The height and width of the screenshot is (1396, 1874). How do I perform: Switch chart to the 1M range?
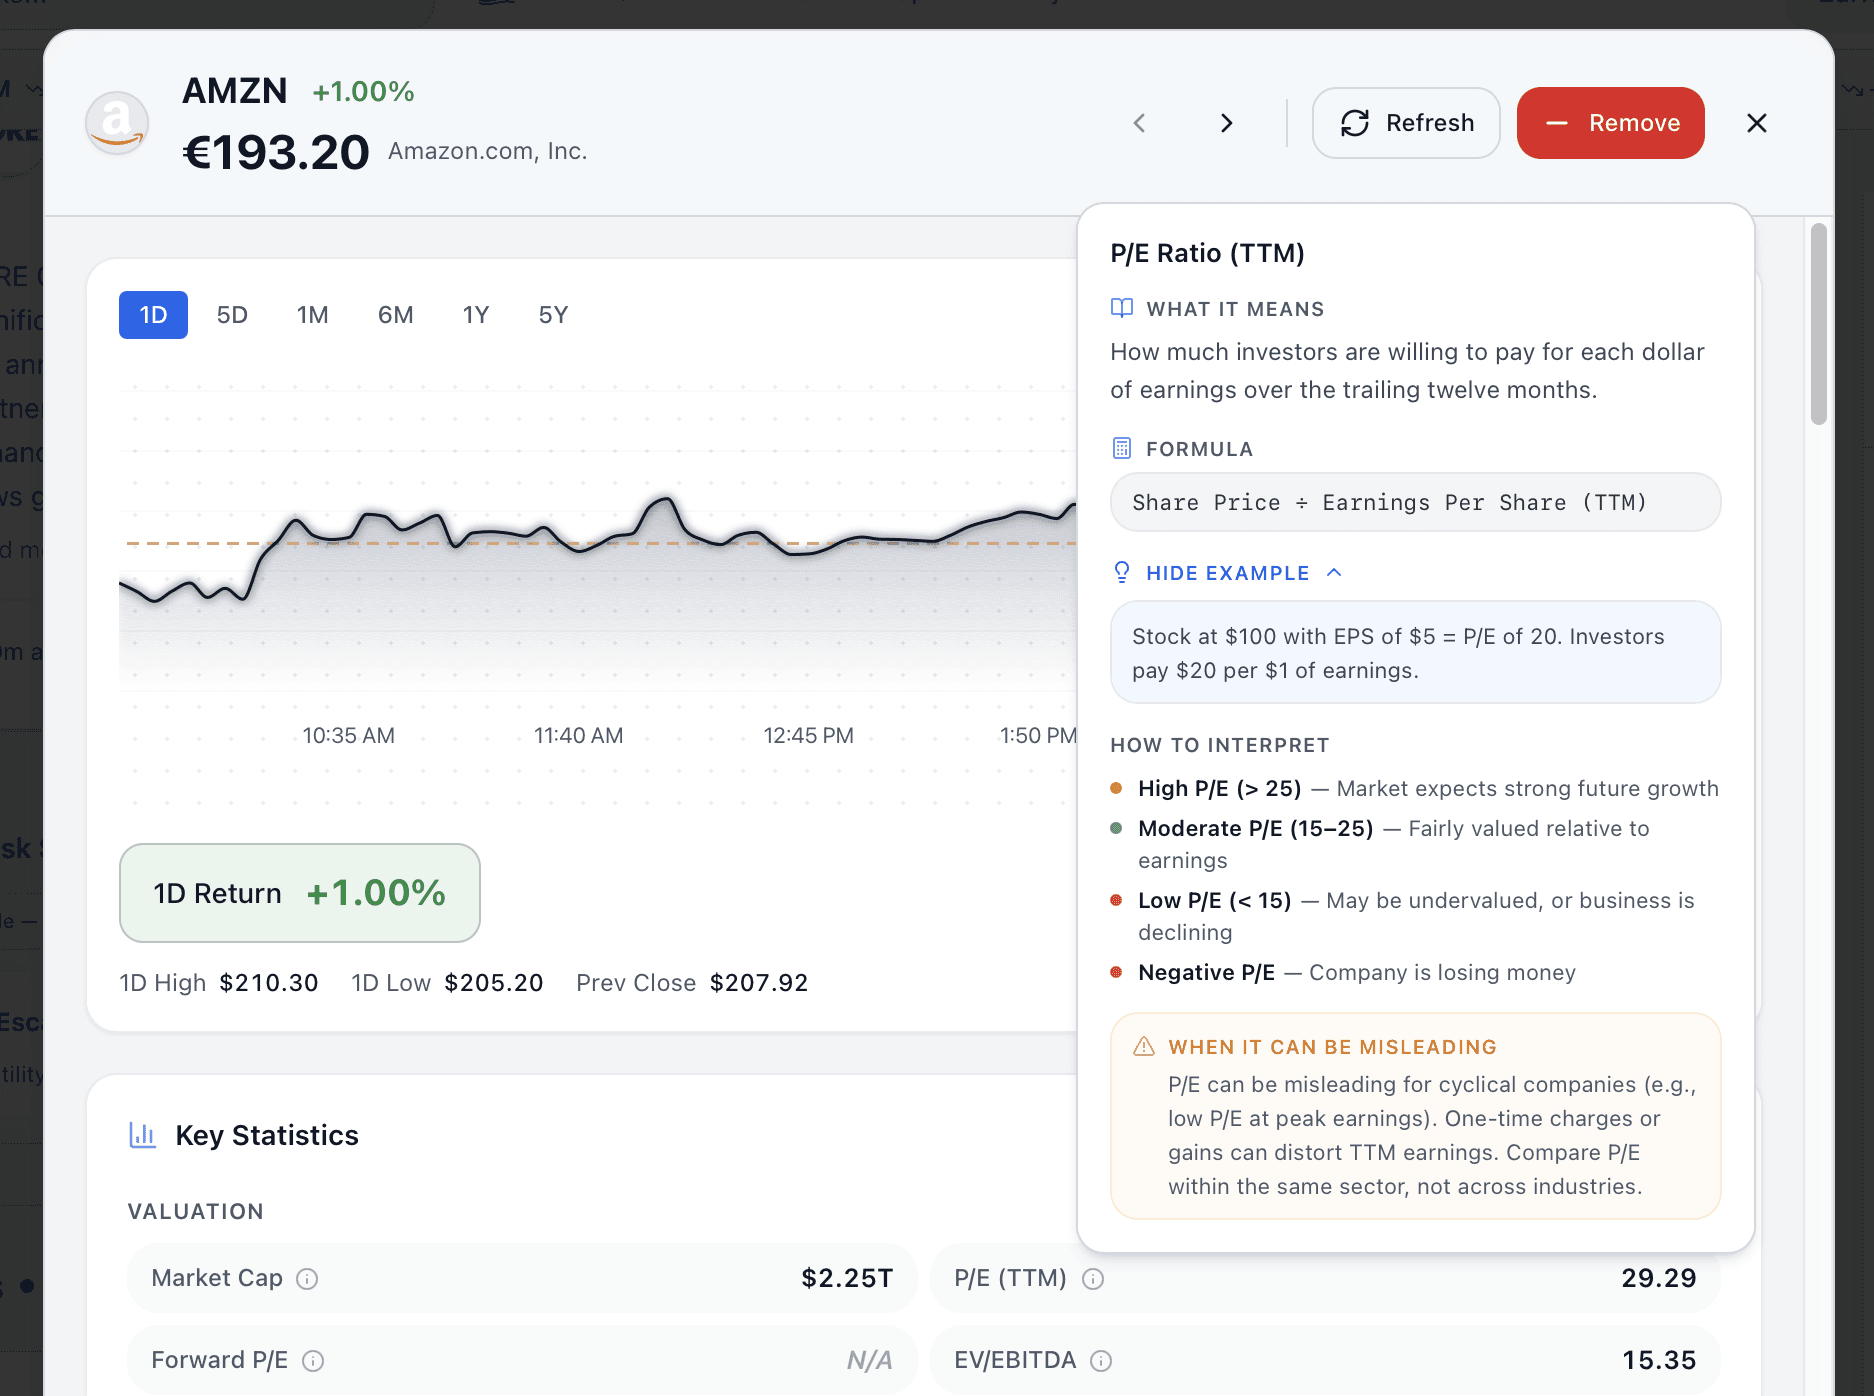[x=313, y=315]
